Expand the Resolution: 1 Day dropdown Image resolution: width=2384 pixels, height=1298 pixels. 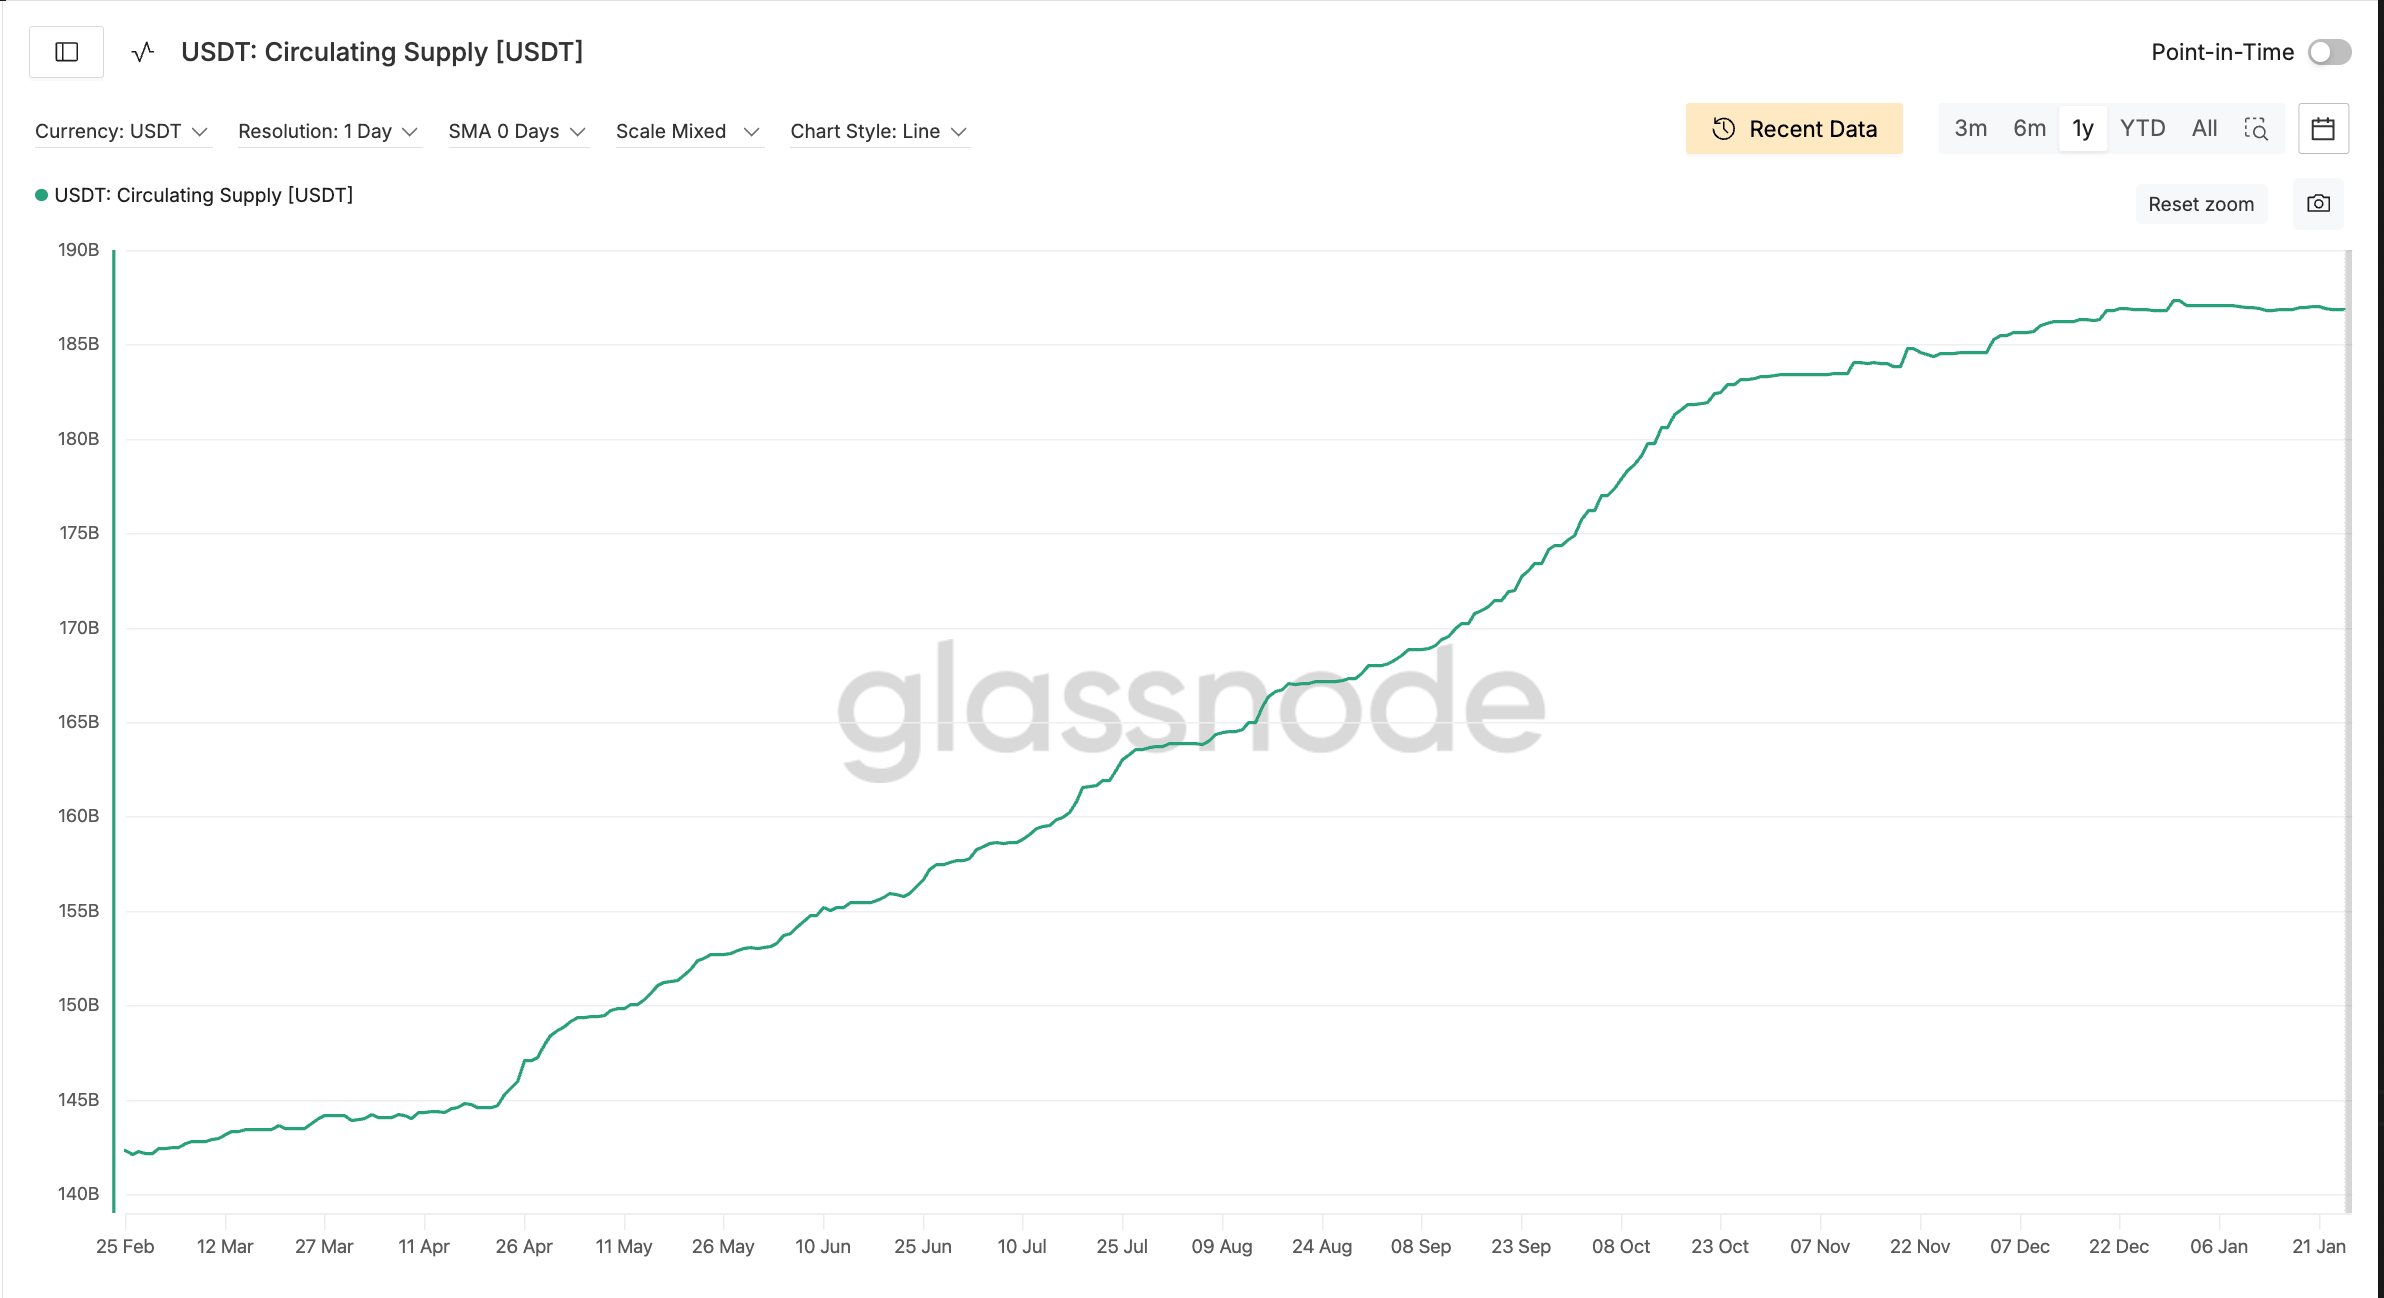pyautogui.click(x=328, y=132)
